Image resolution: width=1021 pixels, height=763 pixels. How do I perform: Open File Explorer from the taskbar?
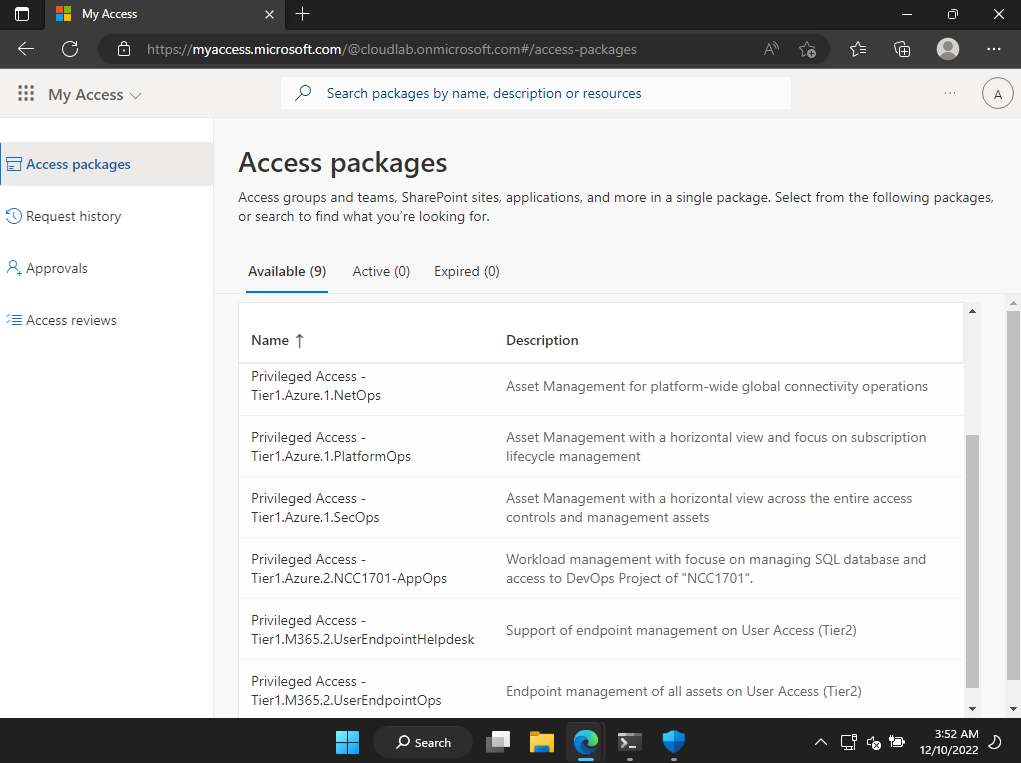[x=542, y=742]
